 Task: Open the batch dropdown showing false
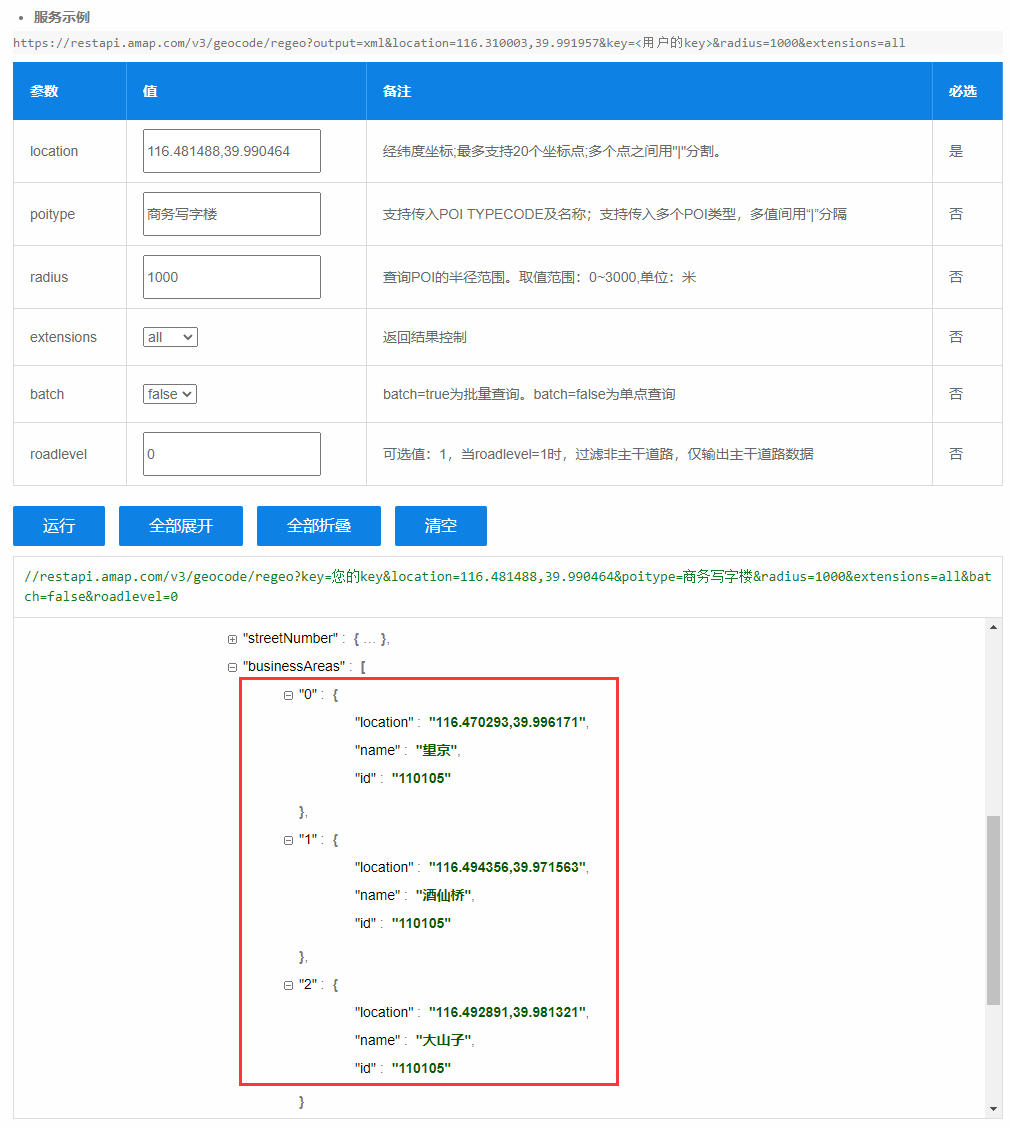click(x=169, y=394)
